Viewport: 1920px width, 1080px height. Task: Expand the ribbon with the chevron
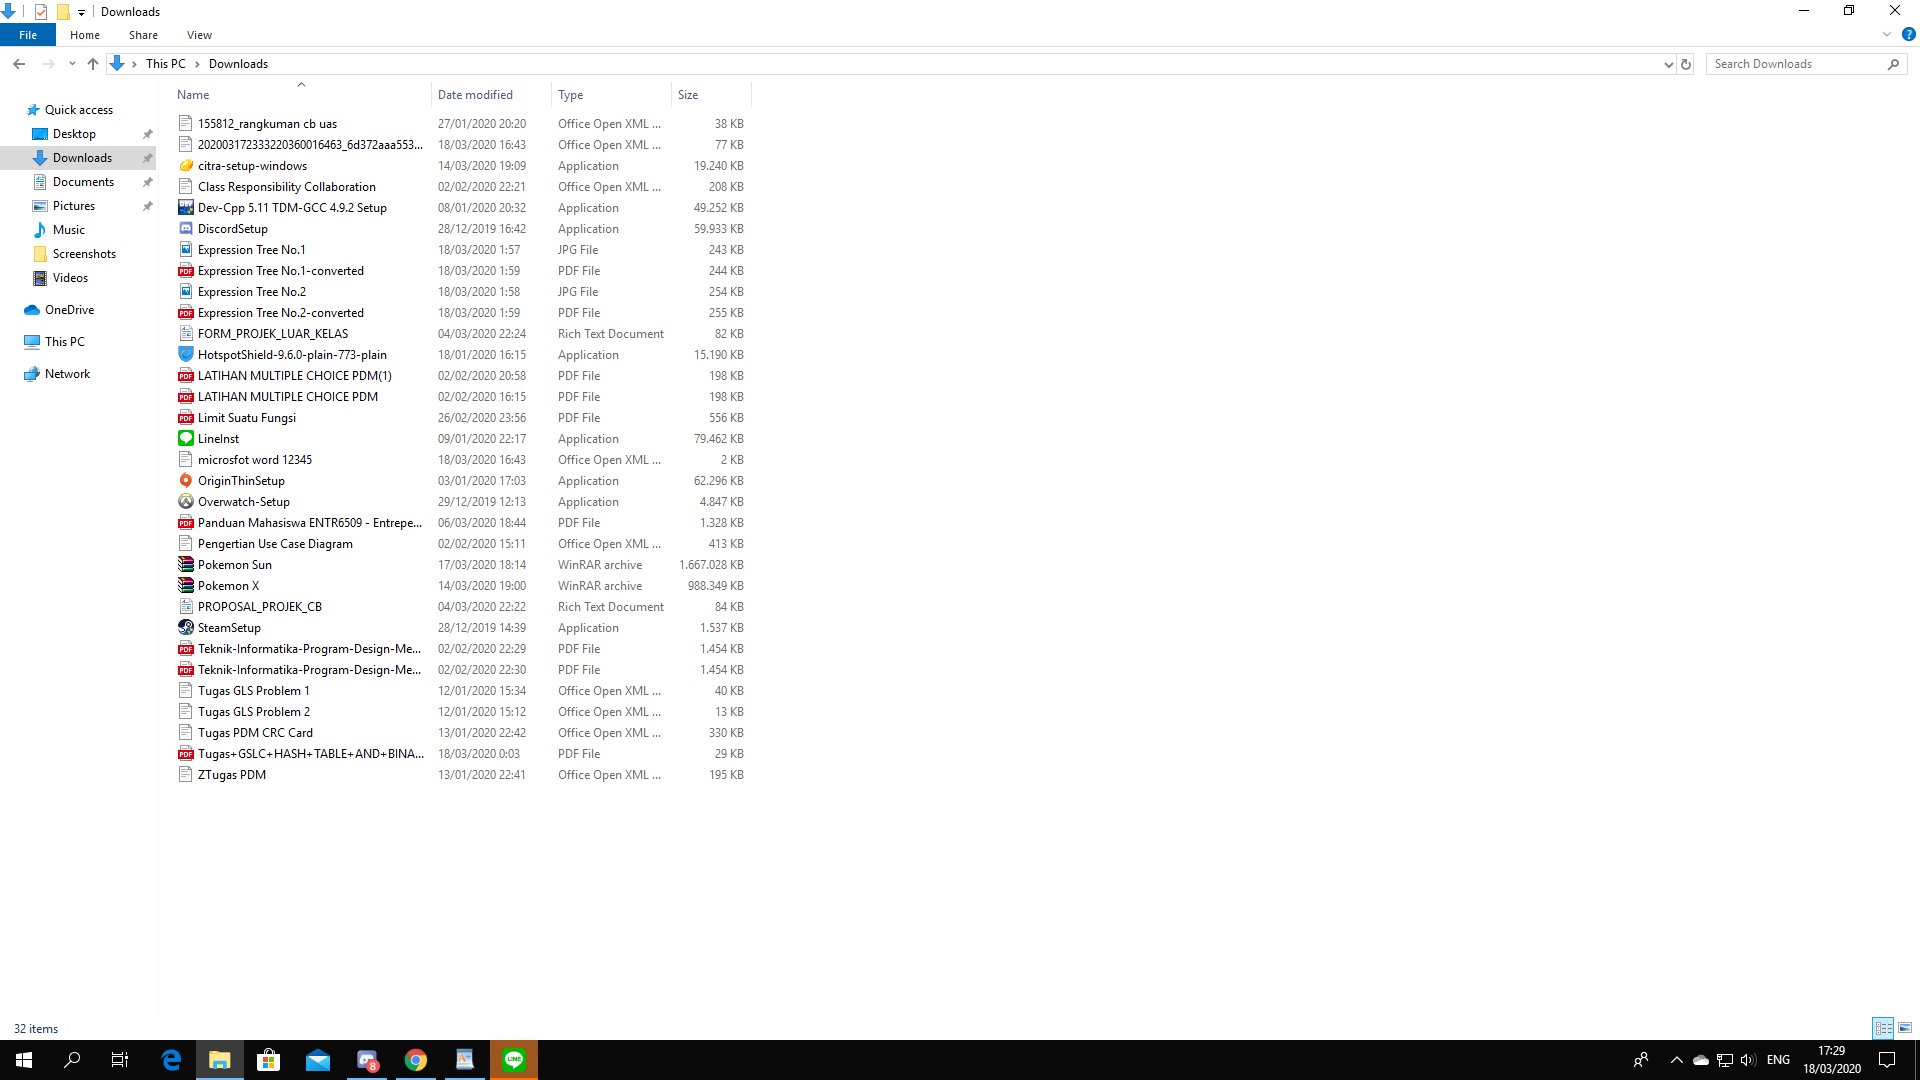pos(1887,34)
